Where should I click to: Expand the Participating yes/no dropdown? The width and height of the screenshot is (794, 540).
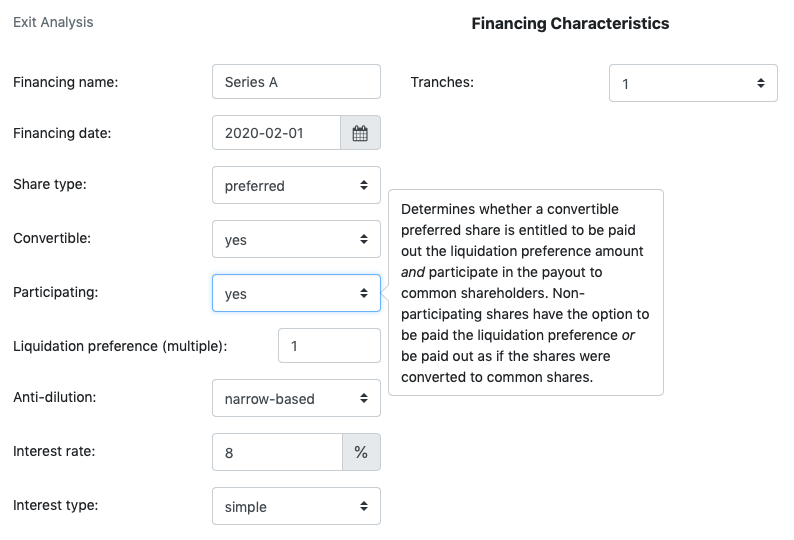[296, 293]
